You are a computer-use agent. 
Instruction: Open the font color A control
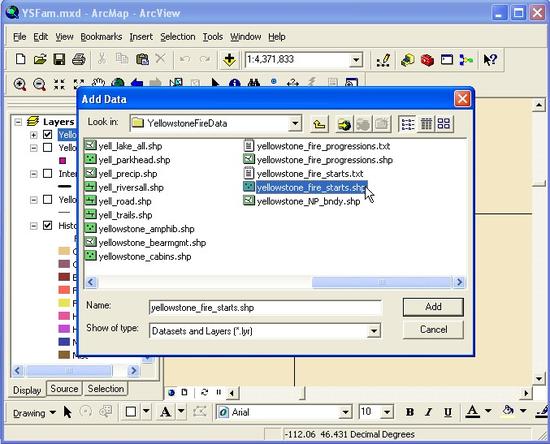click(472, 412)
